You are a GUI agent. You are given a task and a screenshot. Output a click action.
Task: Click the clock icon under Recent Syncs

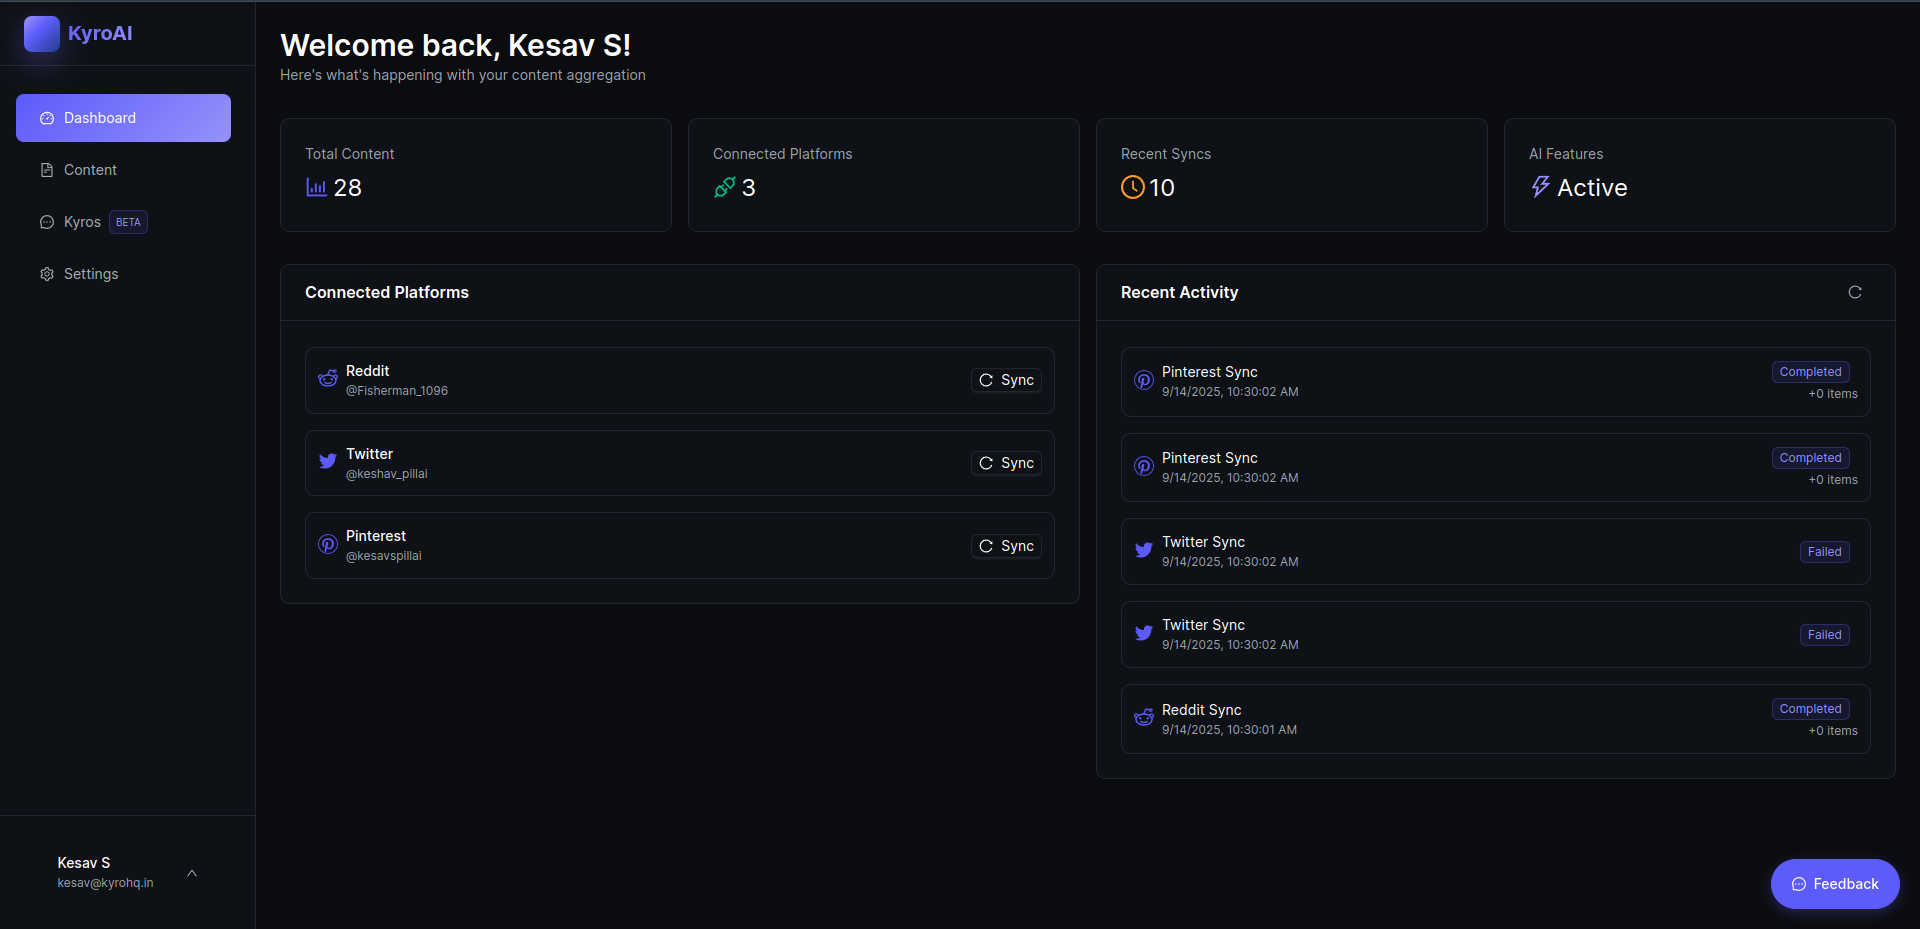[1133, 187]
